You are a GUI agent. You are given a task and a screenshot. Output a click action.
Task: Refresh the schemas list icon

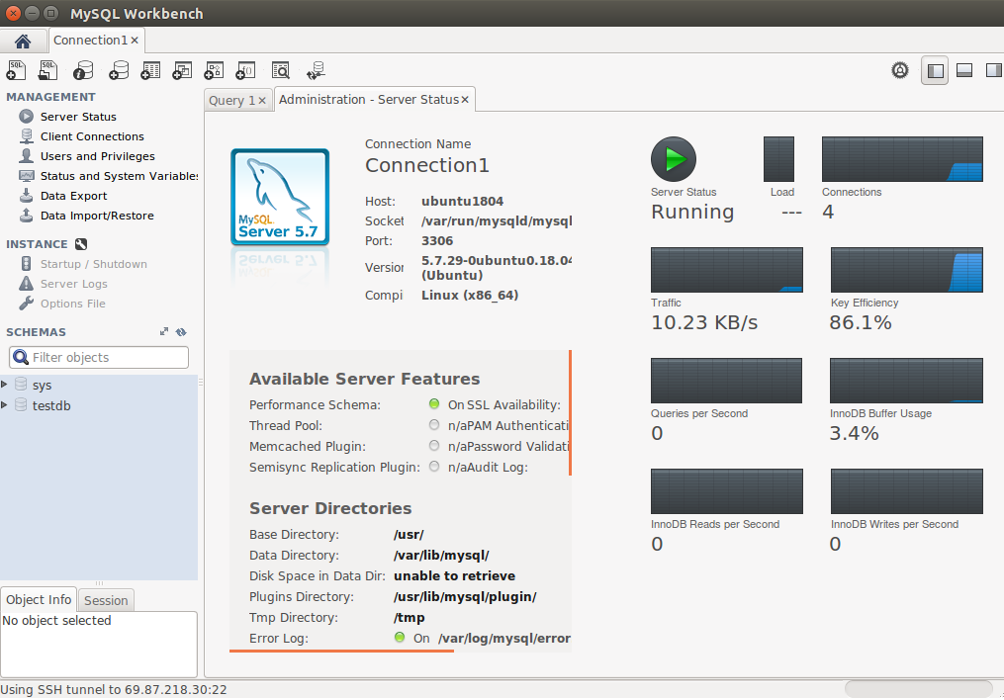[181, 332]
